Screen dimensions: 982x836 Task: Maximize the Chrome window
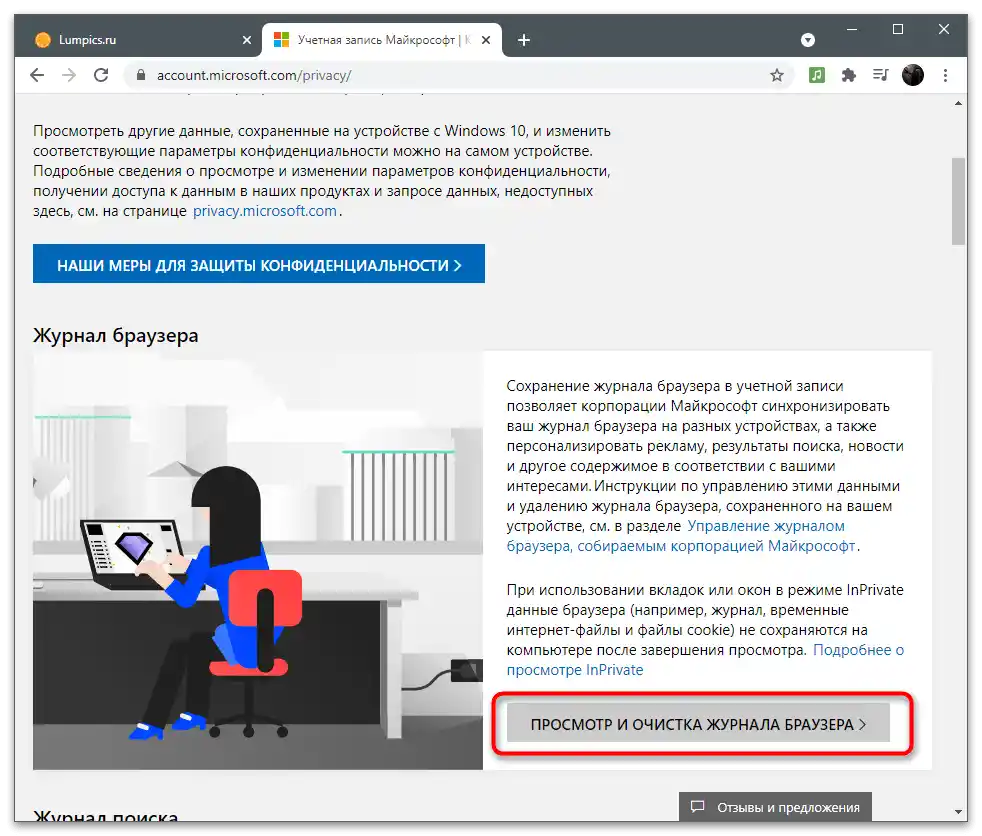[x=897, y=29]
